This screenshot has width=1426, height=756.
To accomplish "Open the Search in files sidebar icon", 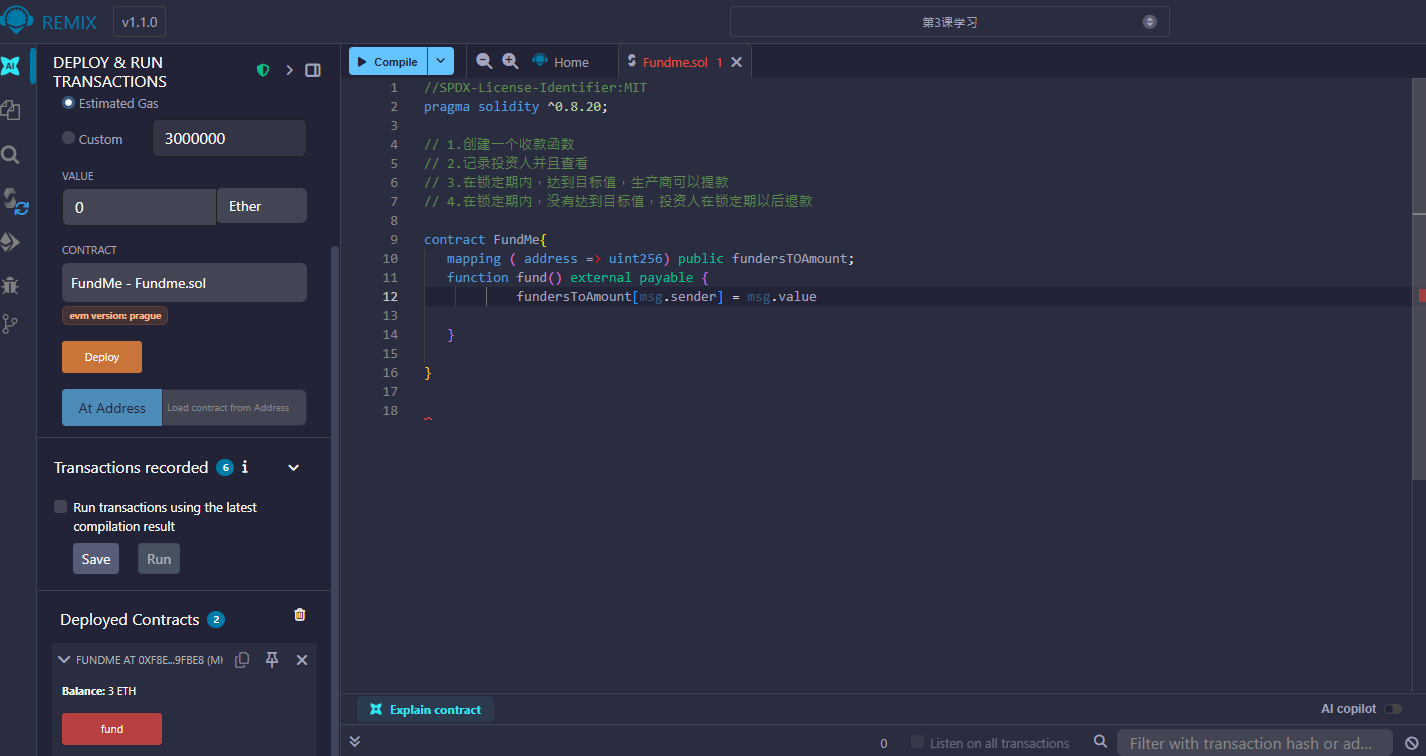I will 11,155.
